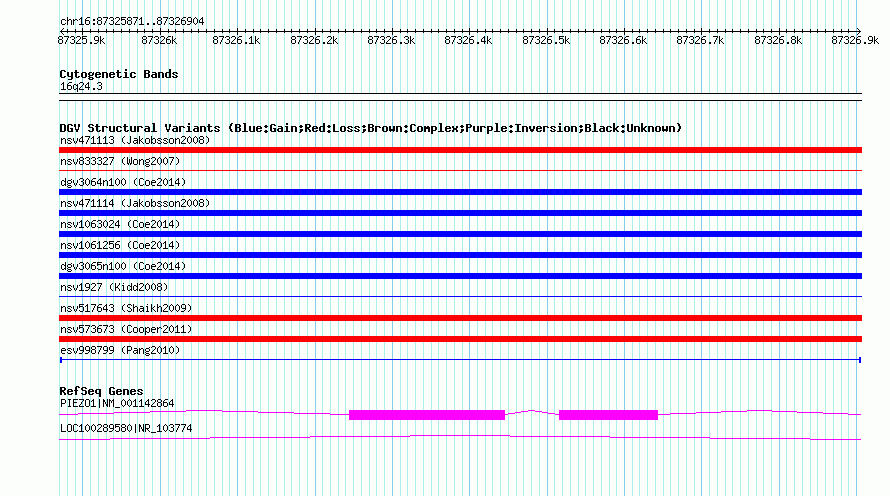Click the 87326.2k ruler tick label

[x=314, y=41]
